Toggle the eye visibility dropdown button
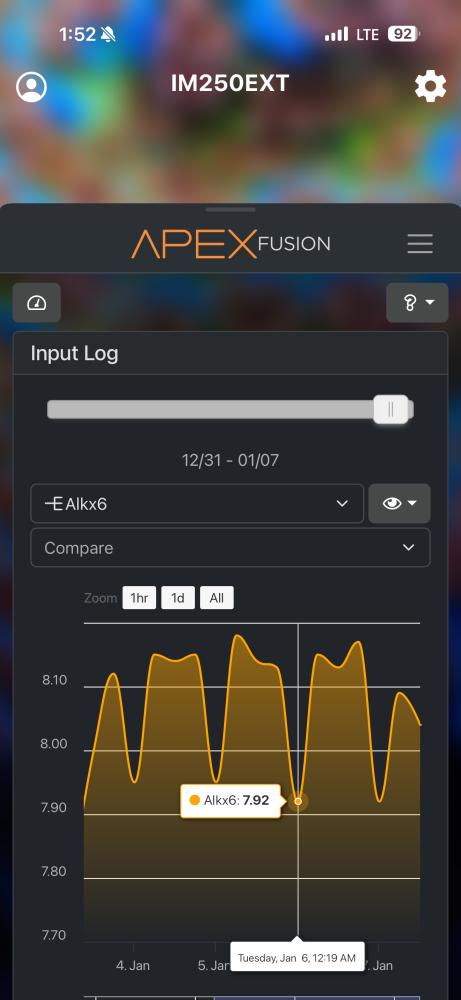Viewport: 461px width, 1000px height. (x=399, y=504)
